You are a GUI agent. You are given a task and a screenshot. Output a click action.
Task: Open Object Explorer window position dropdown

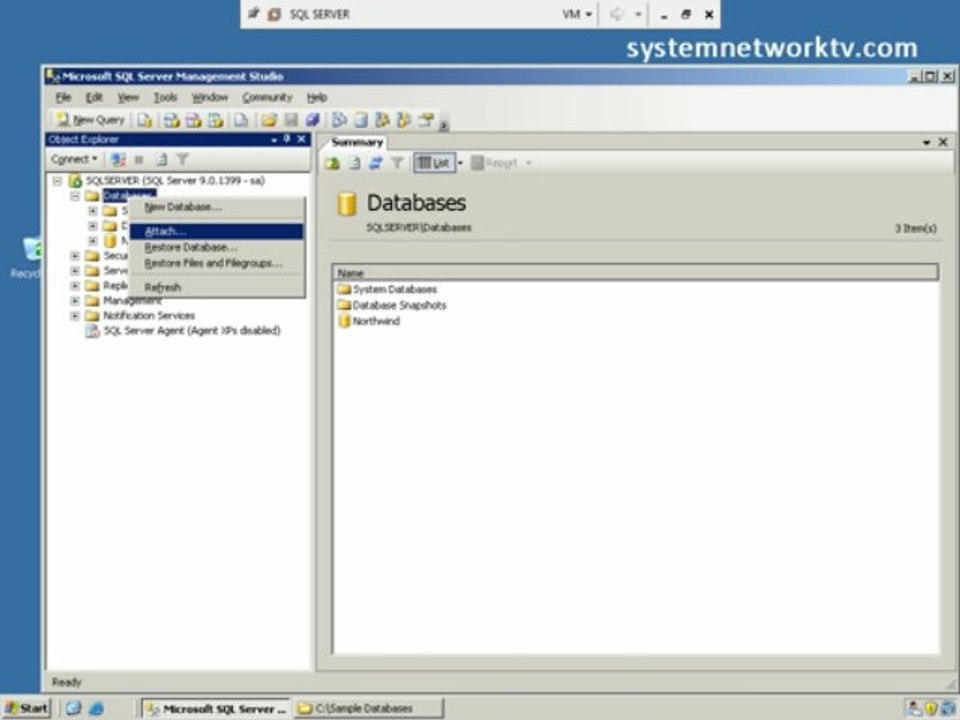pos(274,140)
